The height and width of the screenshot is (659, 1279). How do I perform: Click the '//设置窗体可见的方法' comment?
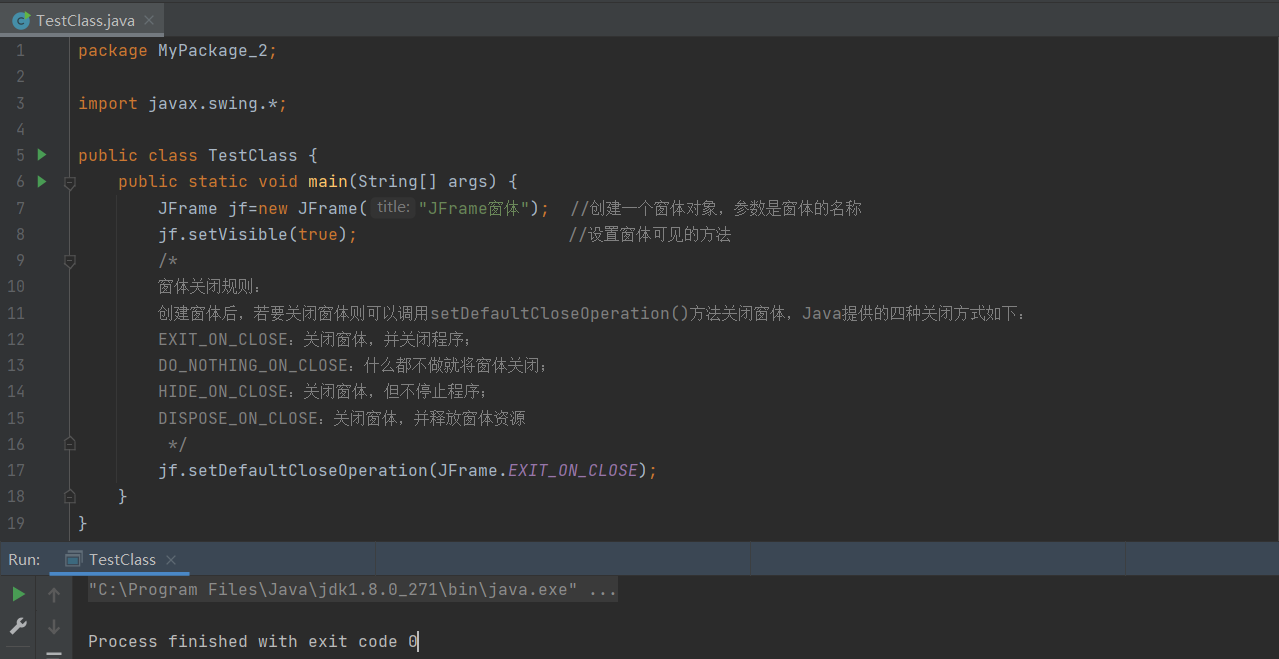click(x=650, y=234)
